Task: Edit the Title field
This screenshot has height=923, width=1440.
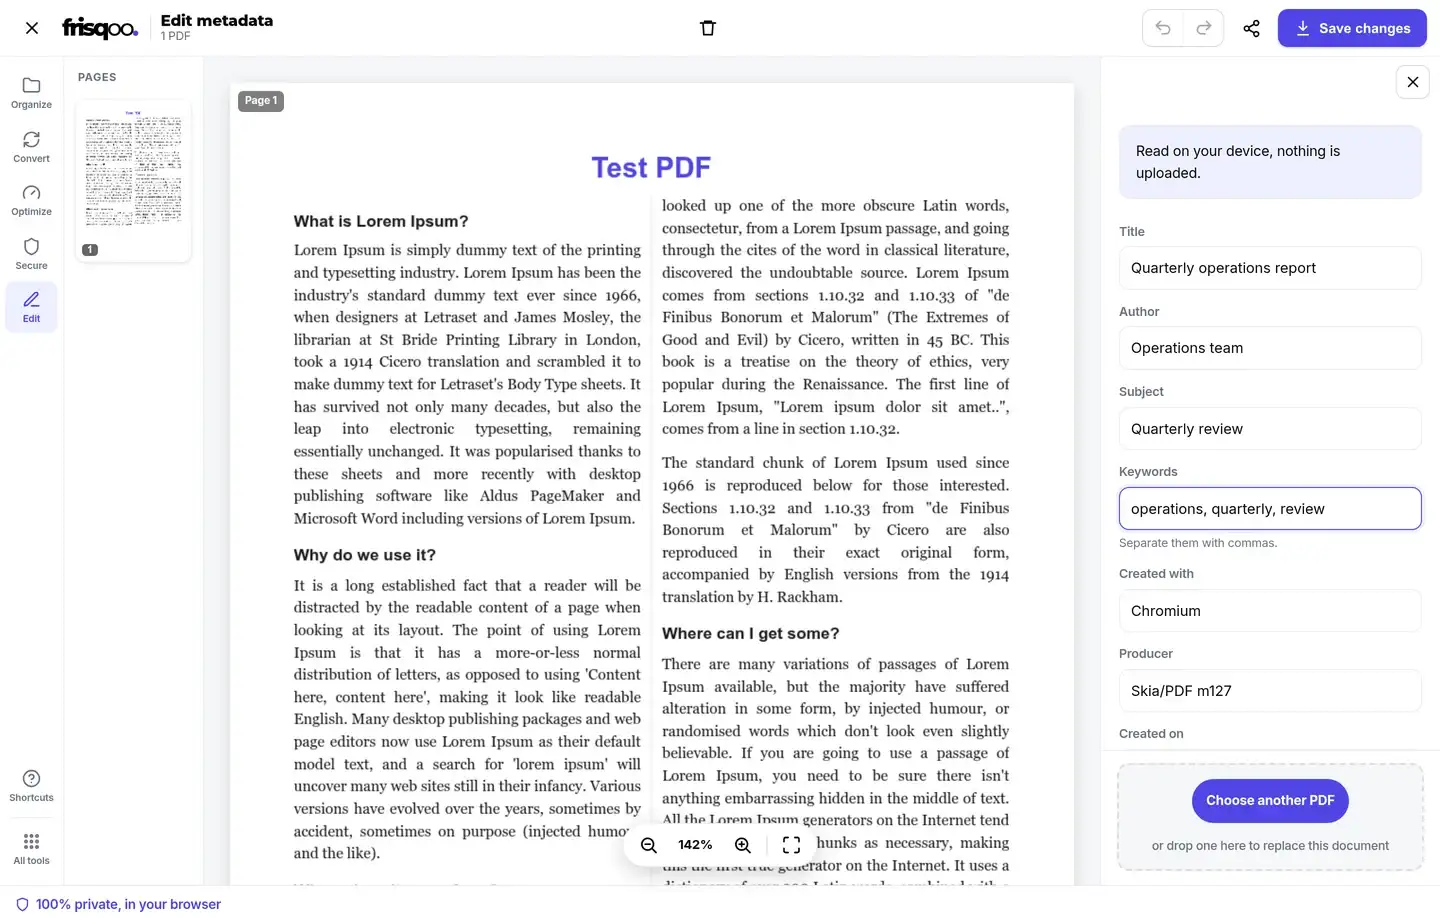Action: [1270, 268]
